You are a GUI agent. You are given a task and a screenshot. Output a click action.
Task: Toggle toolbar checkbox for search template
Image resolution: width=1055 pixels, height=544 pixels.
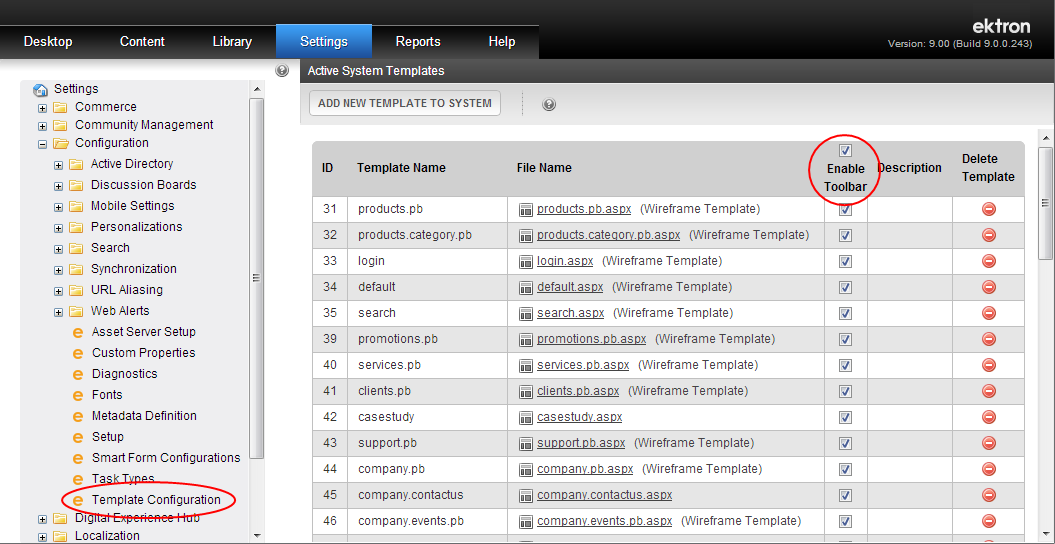point(846,313)
